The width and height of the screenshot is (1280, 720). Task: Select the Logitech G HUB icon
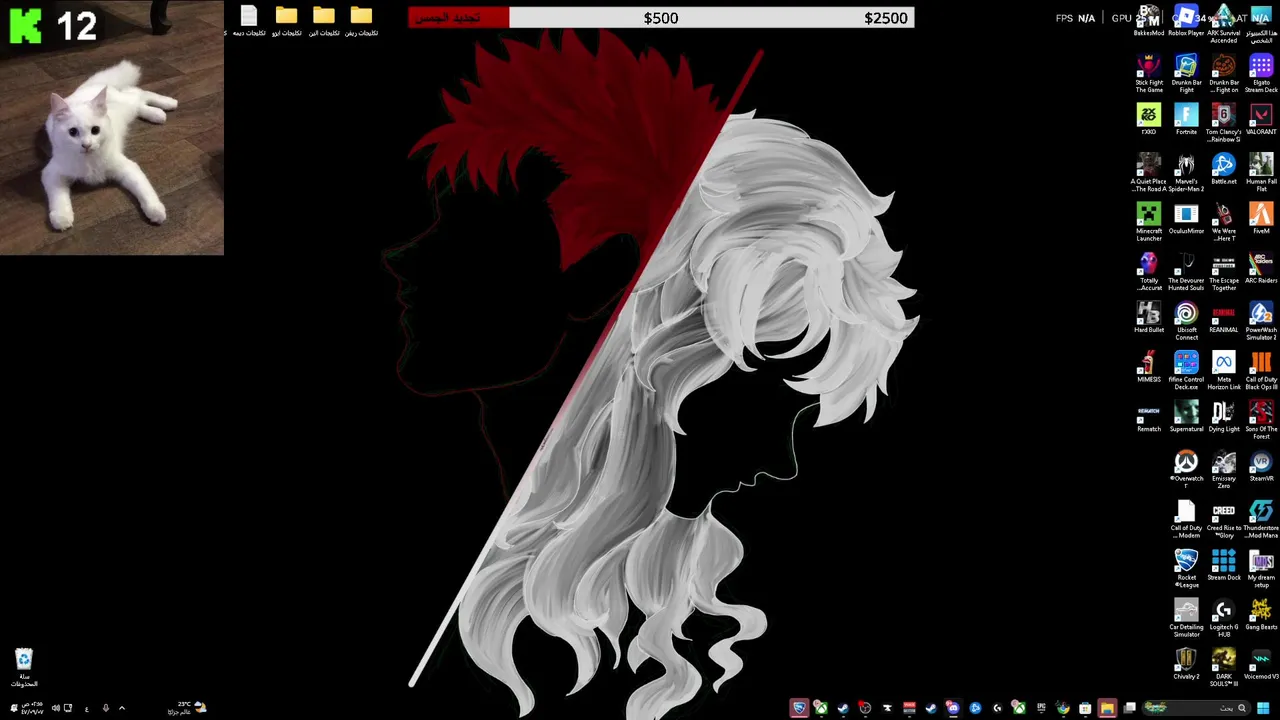coord(1223,619)
